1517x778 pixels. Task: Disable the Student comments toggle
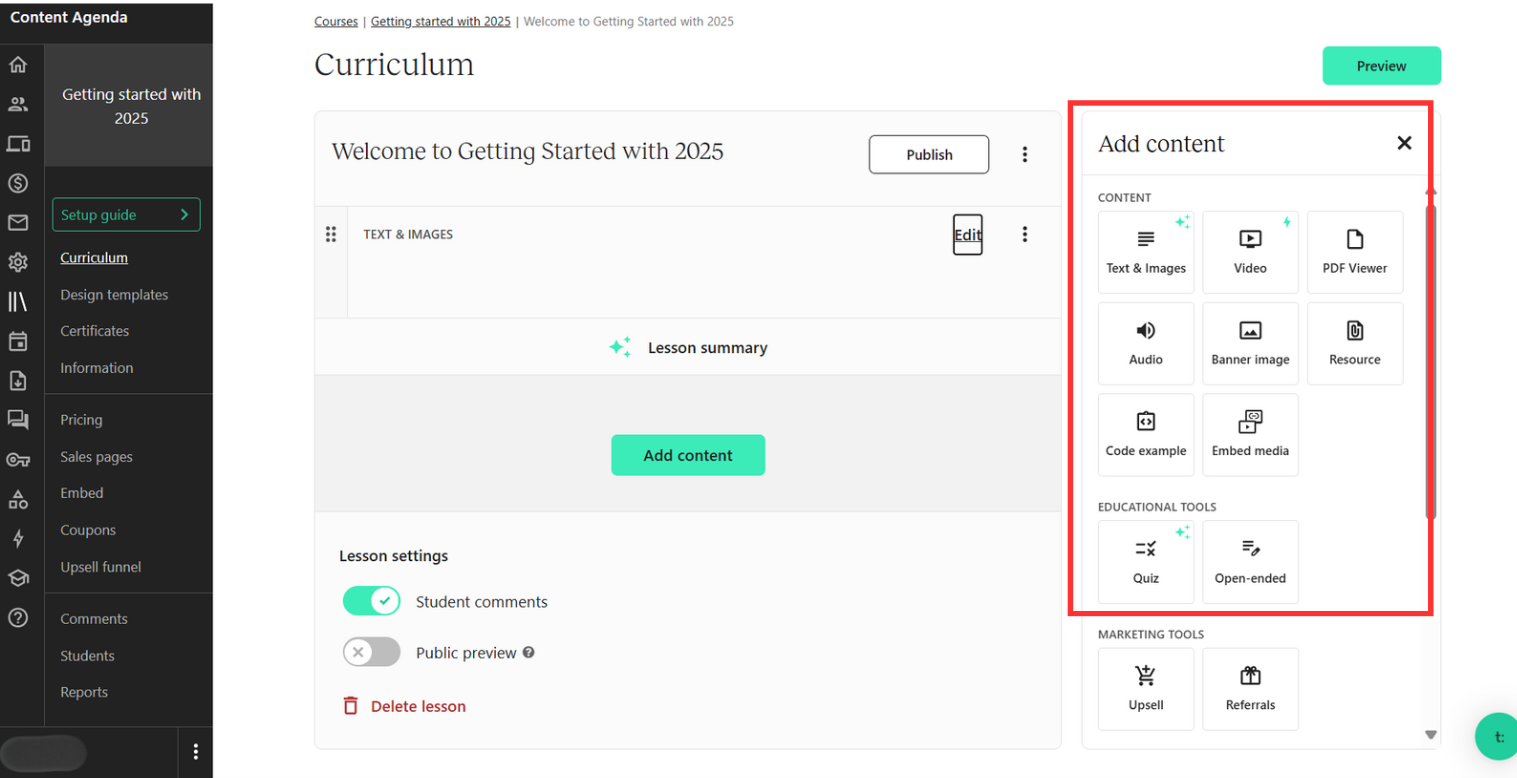point(371,601)
